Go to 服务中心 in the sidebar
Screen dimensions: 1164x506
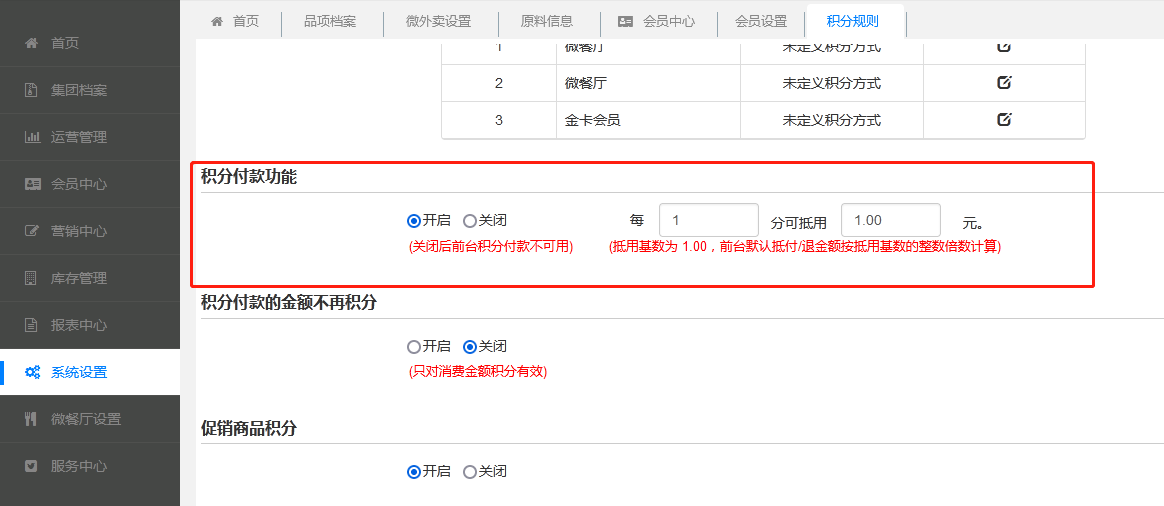click(79, 466)
